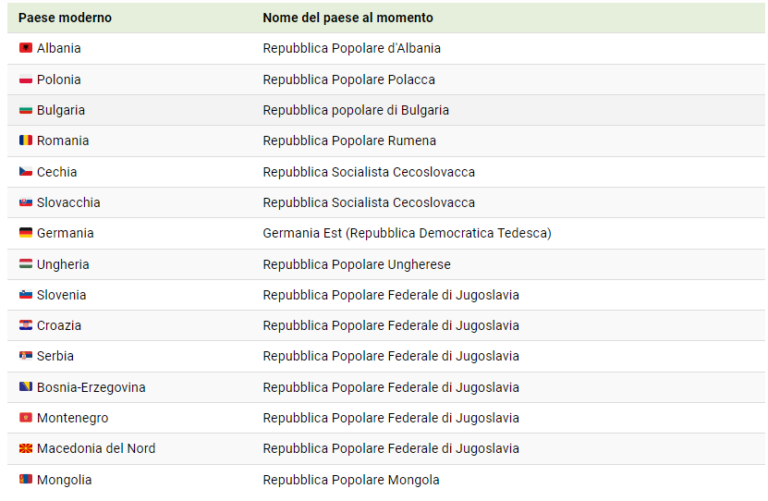Select the 'Paese moderno' column header

click(65, 18)
